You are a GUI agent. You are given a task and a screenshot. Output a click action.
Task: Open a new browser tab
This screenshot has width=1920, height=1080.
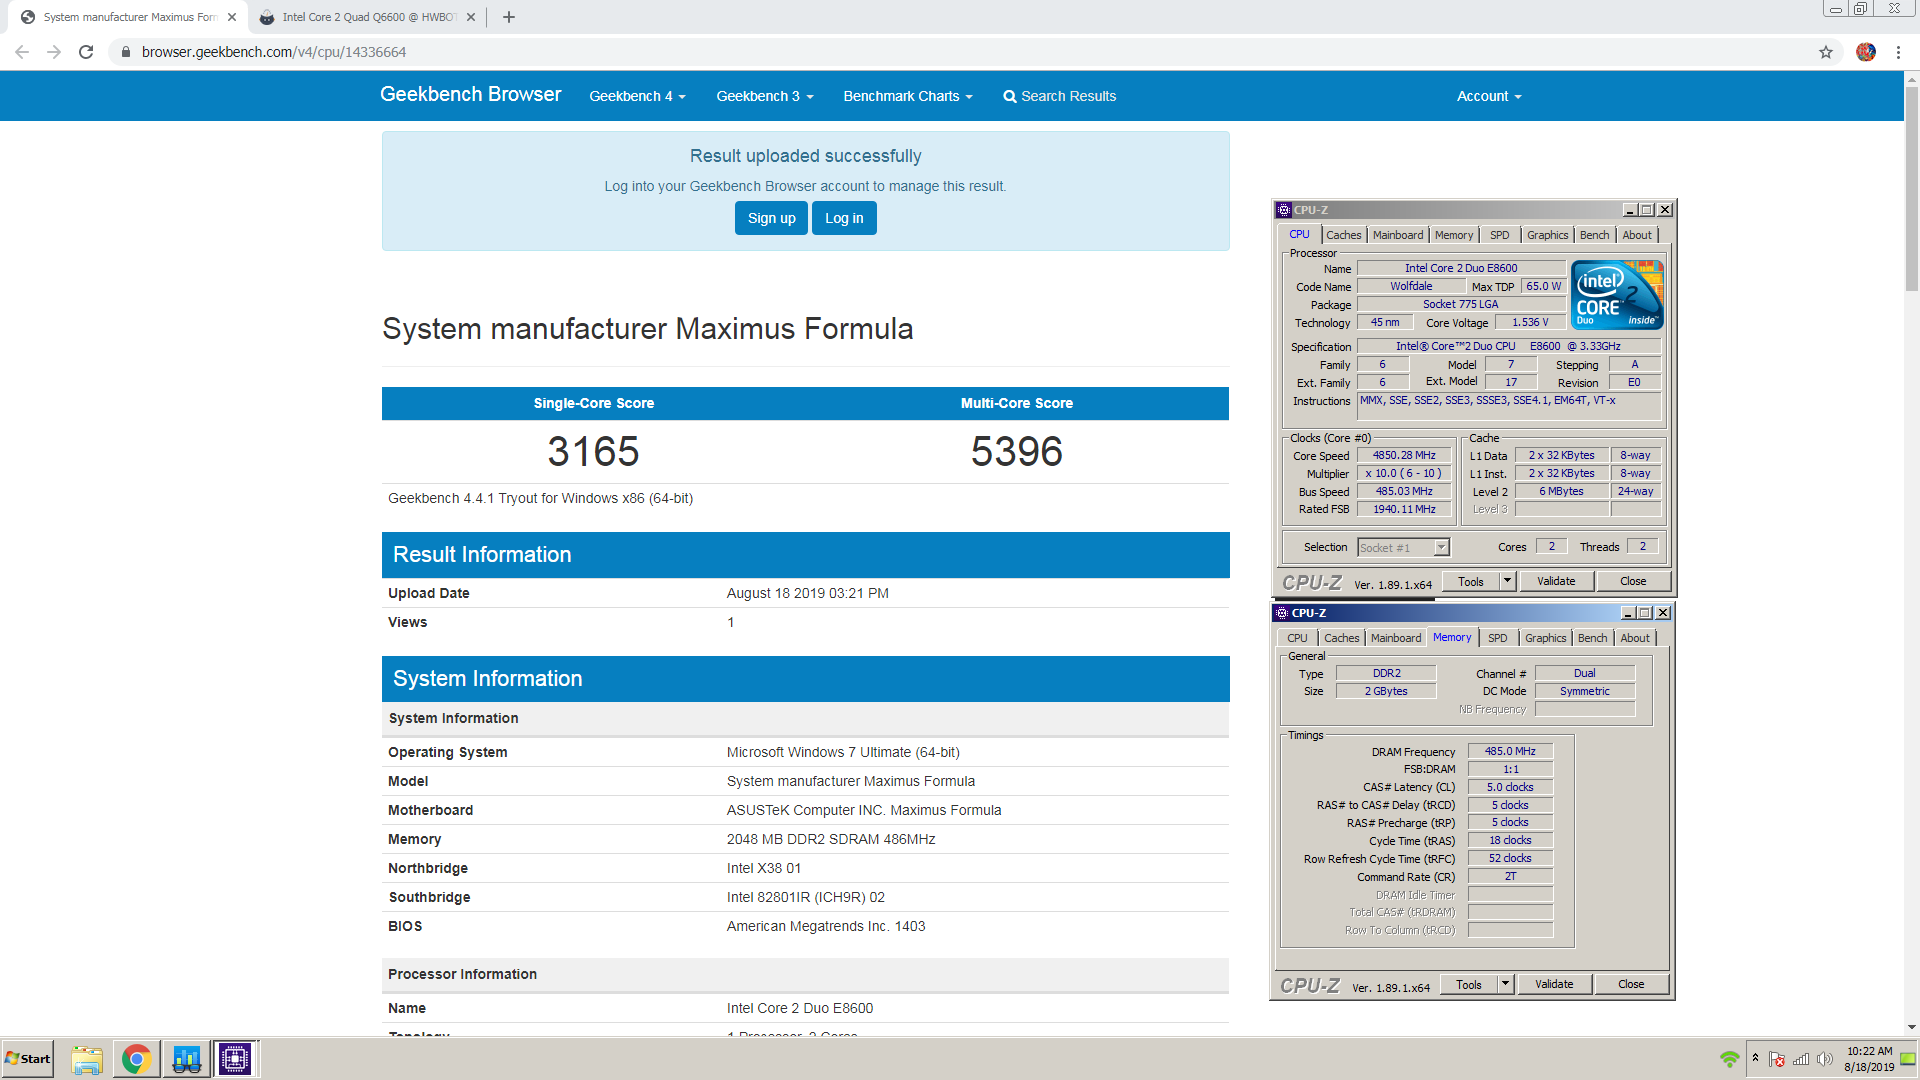tap(509, 17)
